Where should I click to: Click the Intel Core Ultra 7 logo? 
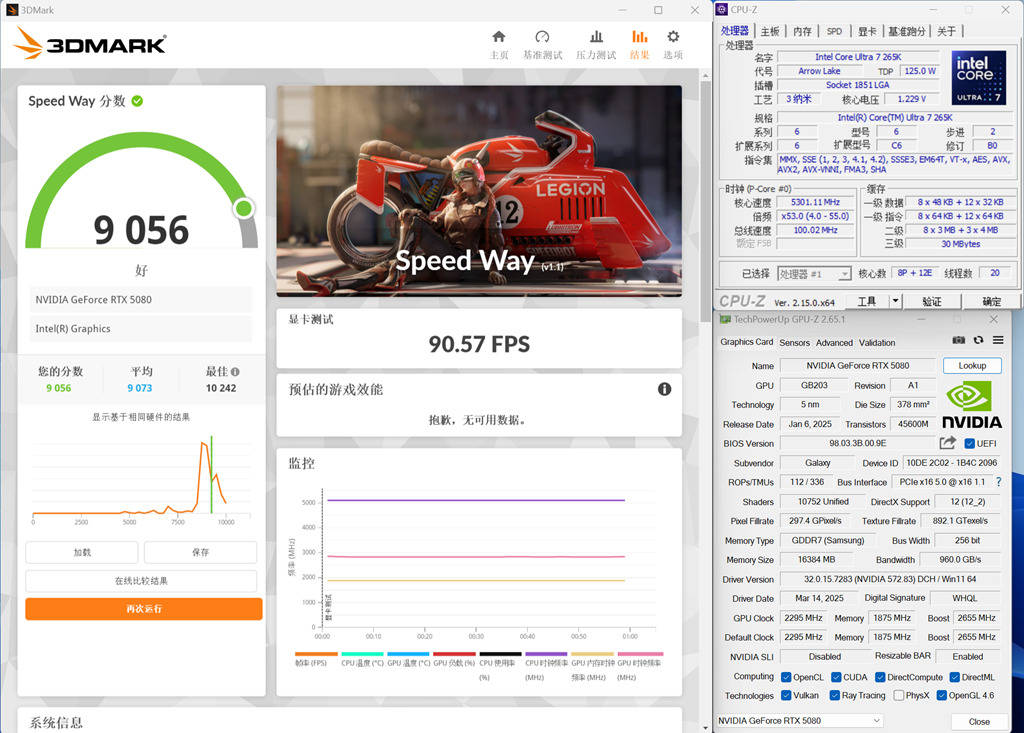[x=978, y=78]
